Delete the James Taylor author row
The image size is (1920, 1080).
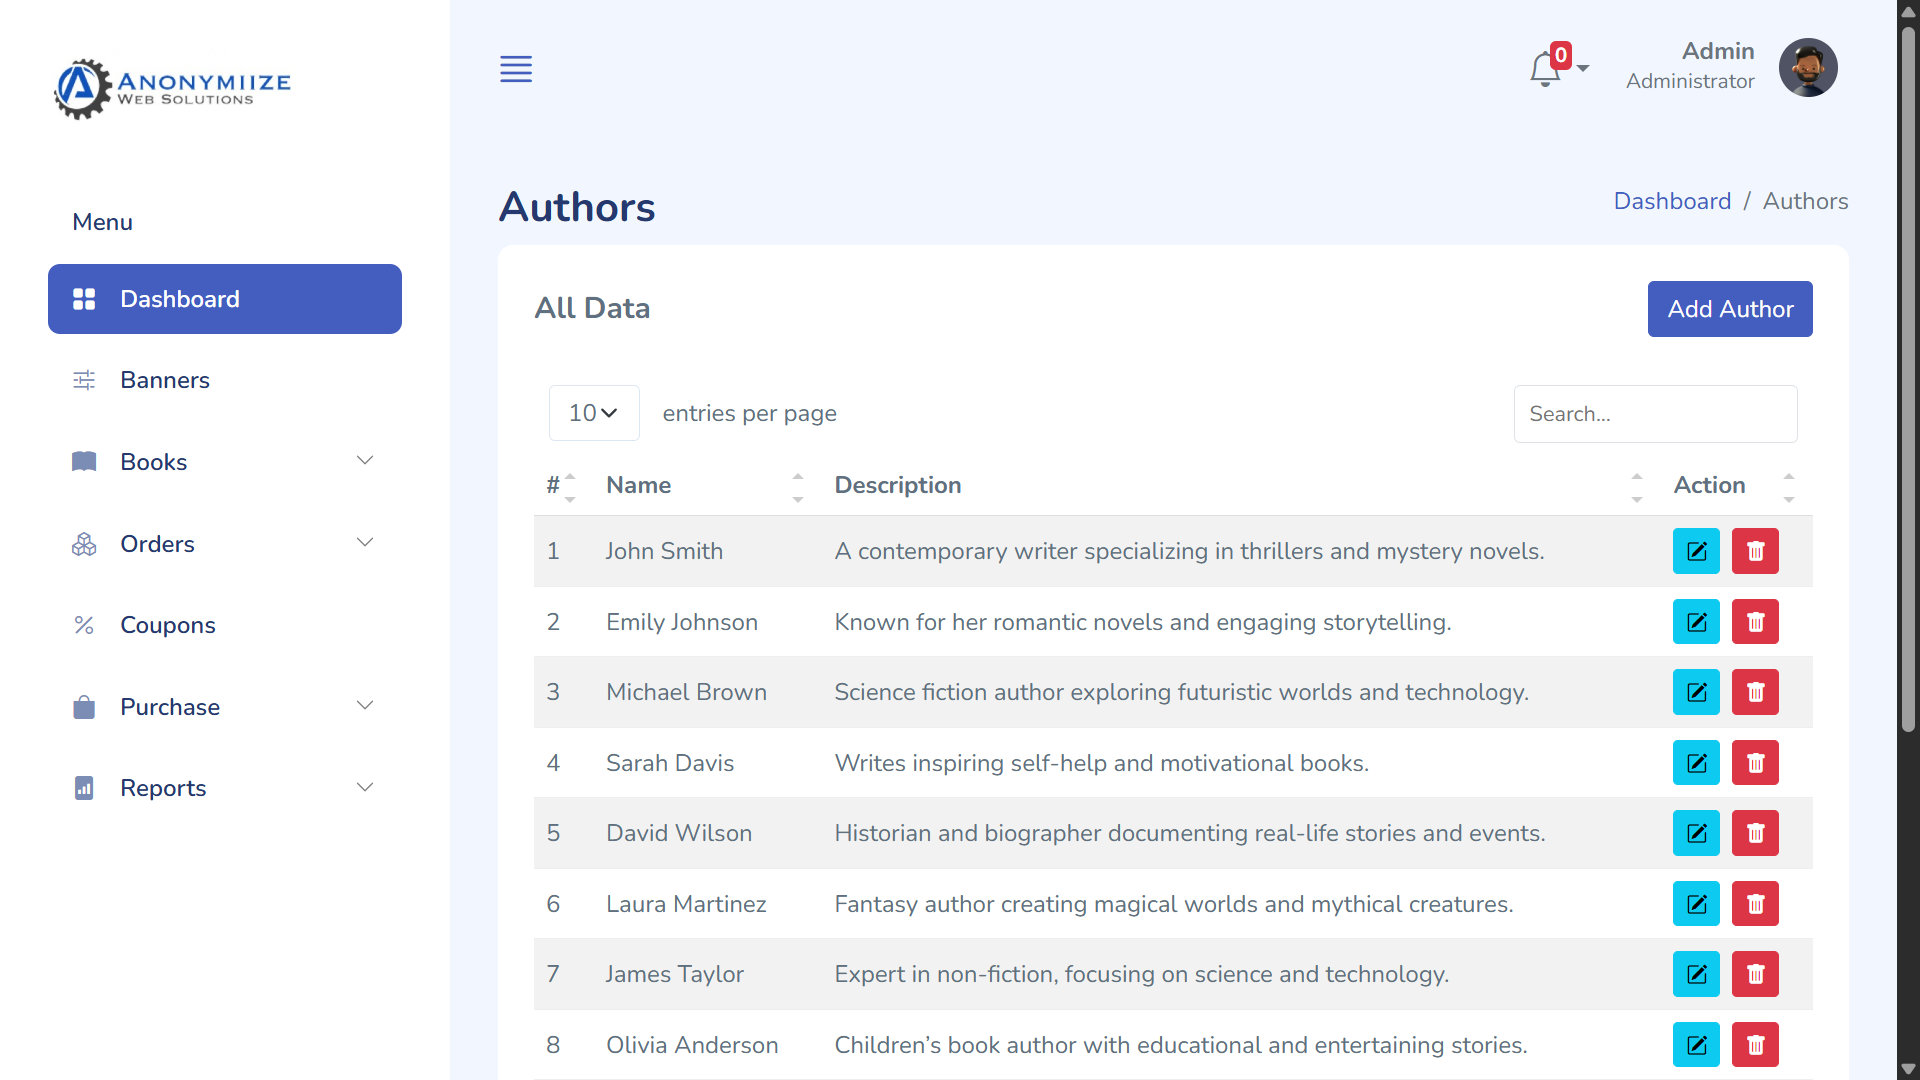1755,974
